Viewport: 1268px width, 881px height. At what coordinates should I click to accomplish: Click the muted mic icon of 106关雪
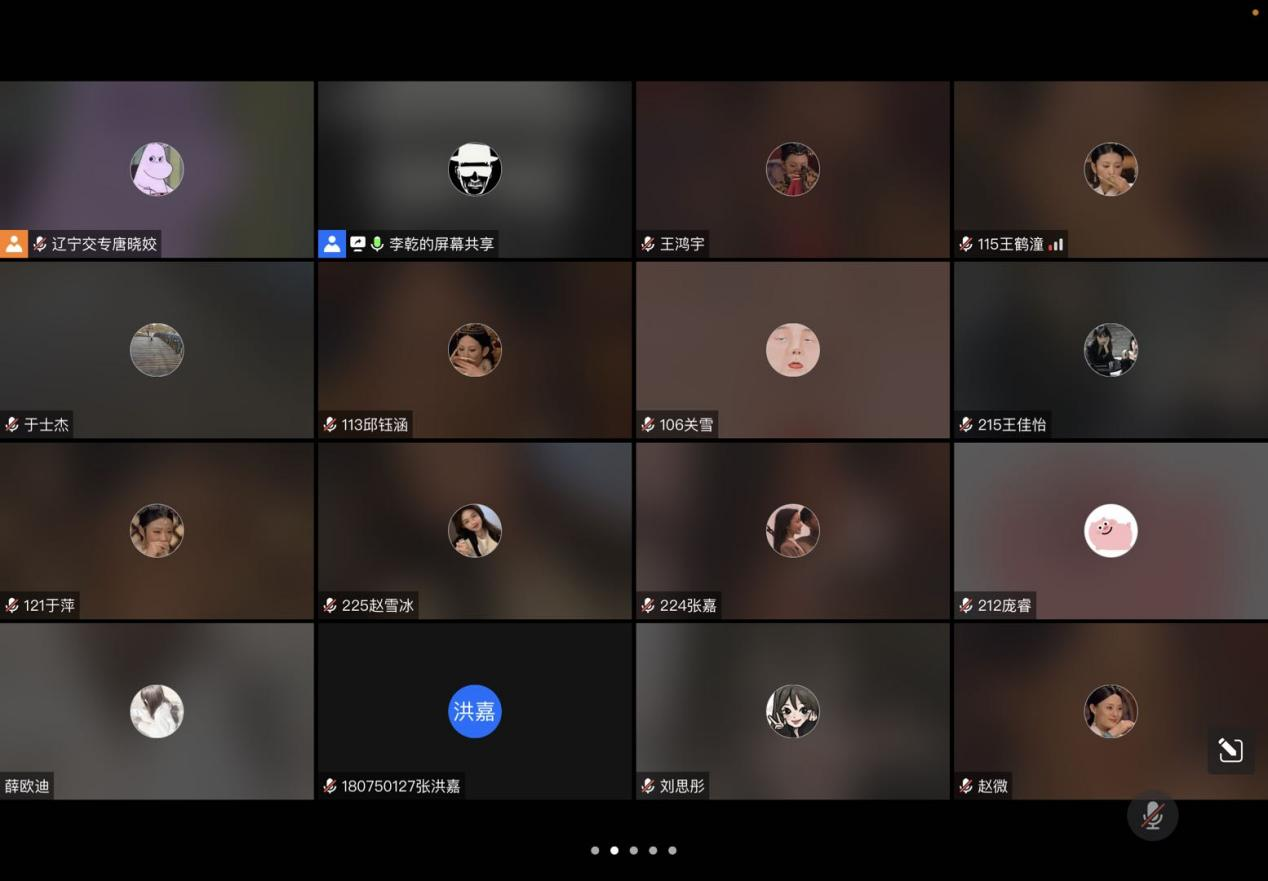pos(648,424)
